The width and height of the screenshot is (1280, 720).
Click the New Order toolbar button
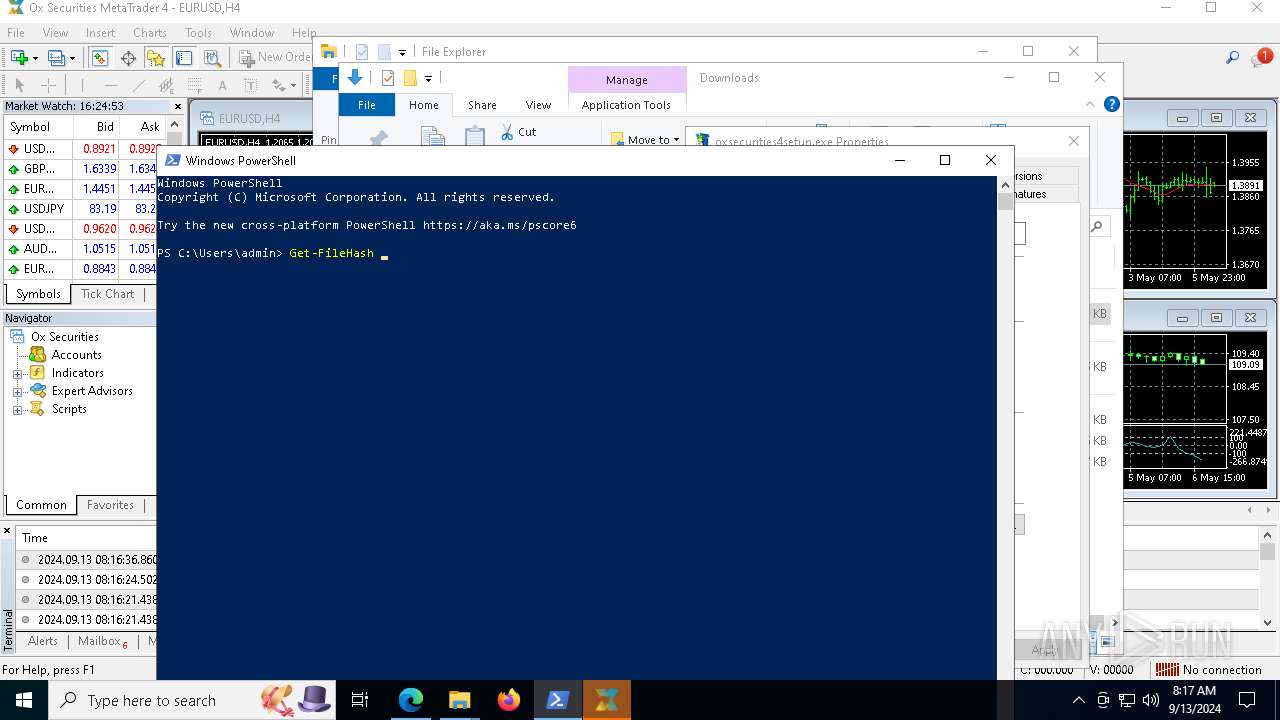click(x=275, y=58)
